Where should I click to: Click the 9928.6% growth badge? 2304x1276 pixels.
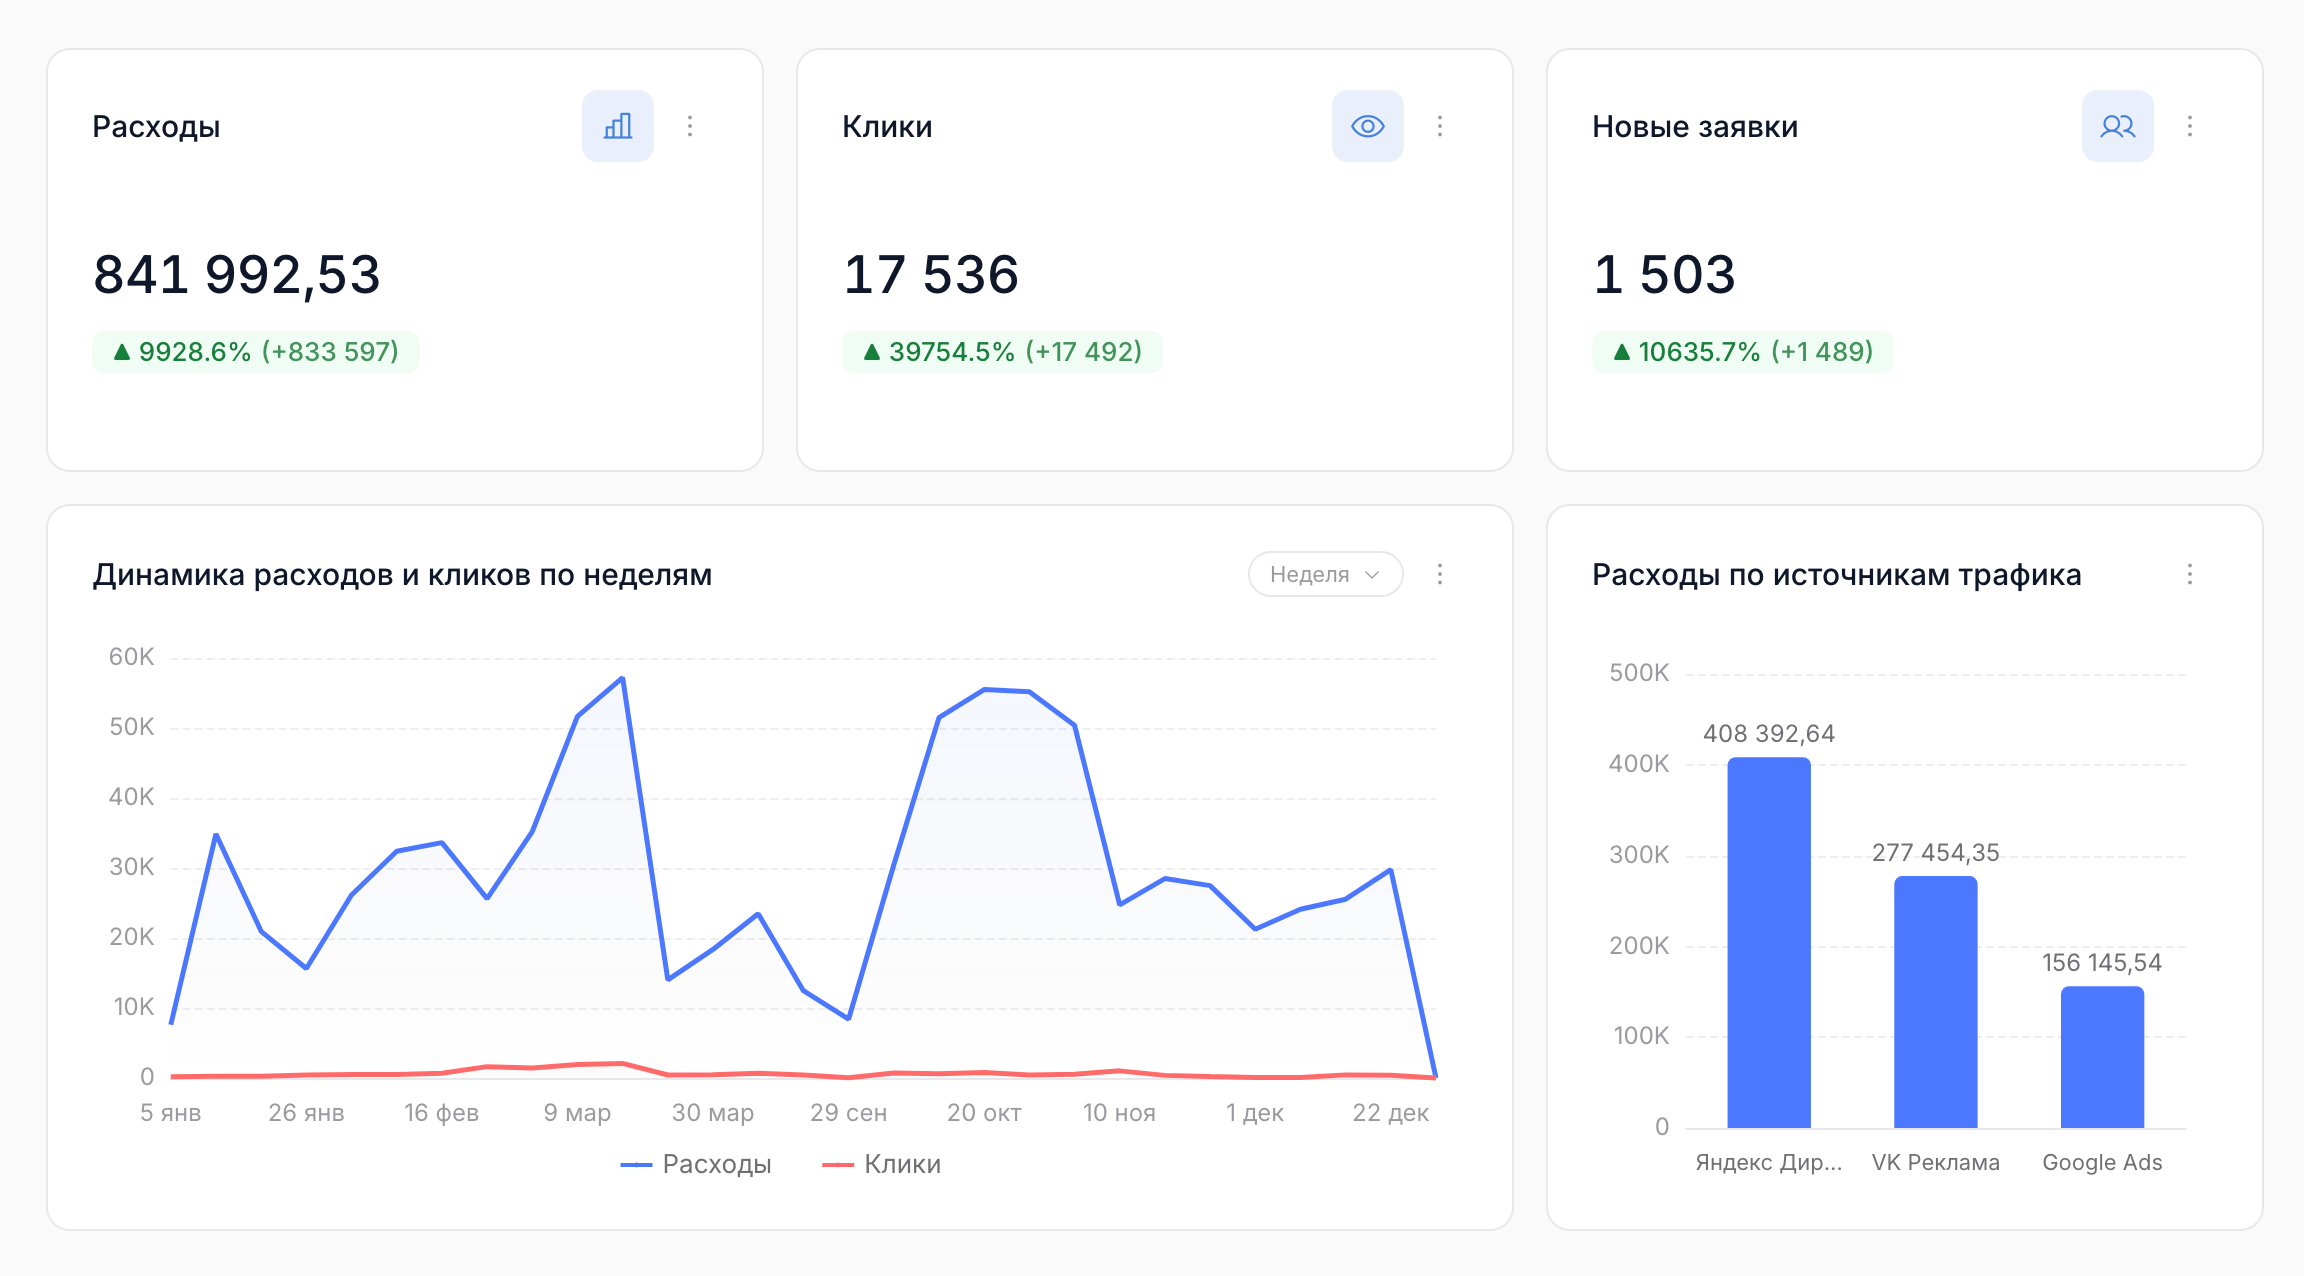pyautogui.click(x=256, y=352)
